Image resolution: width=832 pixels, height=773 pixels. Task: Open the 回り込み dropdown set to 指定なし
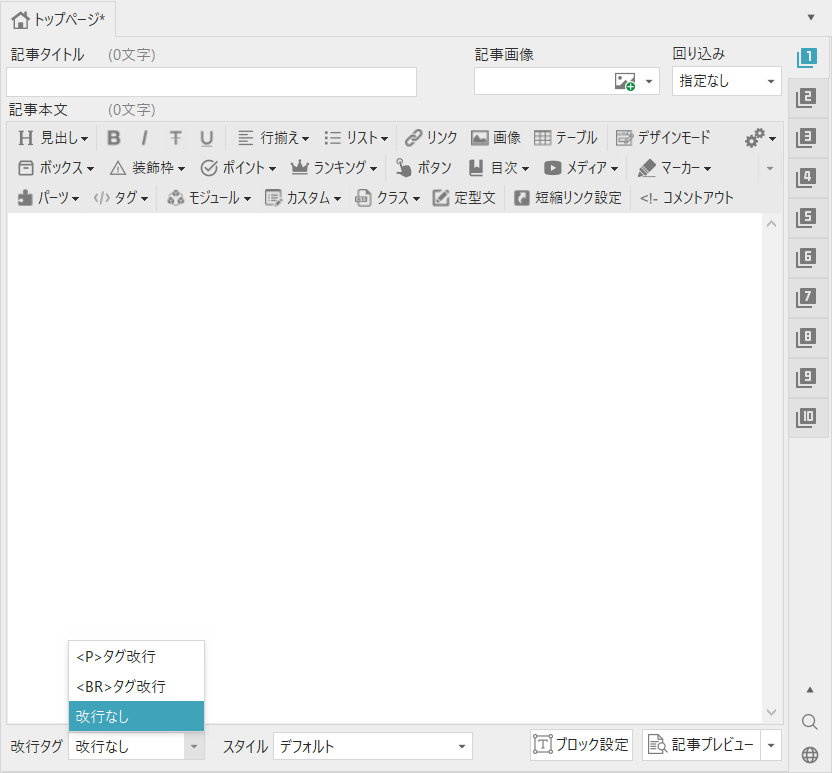pos(726,82)
